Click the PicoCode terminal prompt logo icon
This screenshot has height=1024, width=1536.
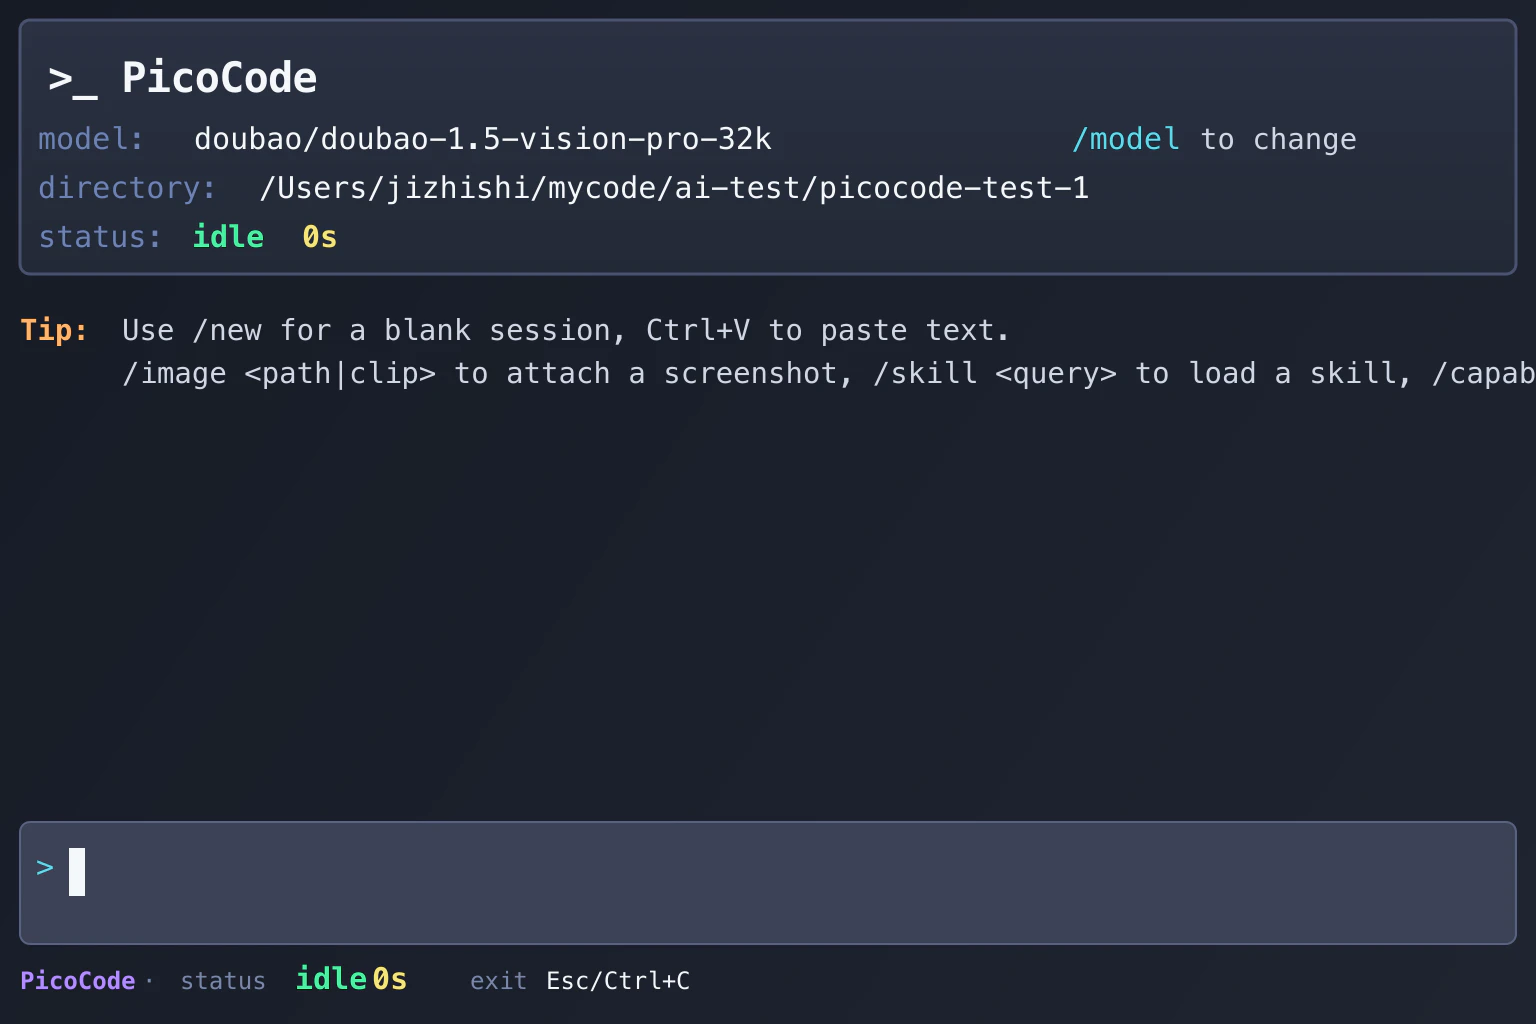click(x=73, y=80)
